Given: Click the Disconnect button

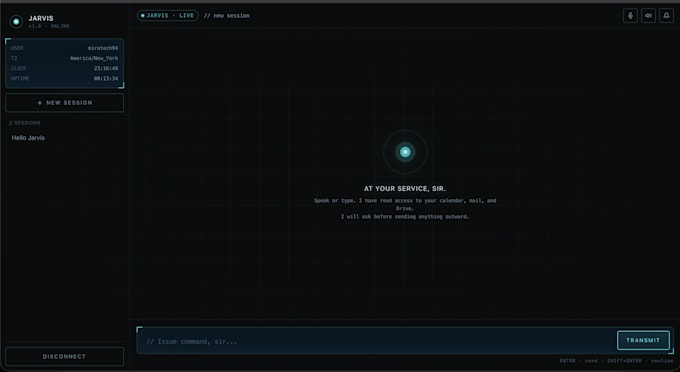Looking at the screenshot, I should [65, 356].
